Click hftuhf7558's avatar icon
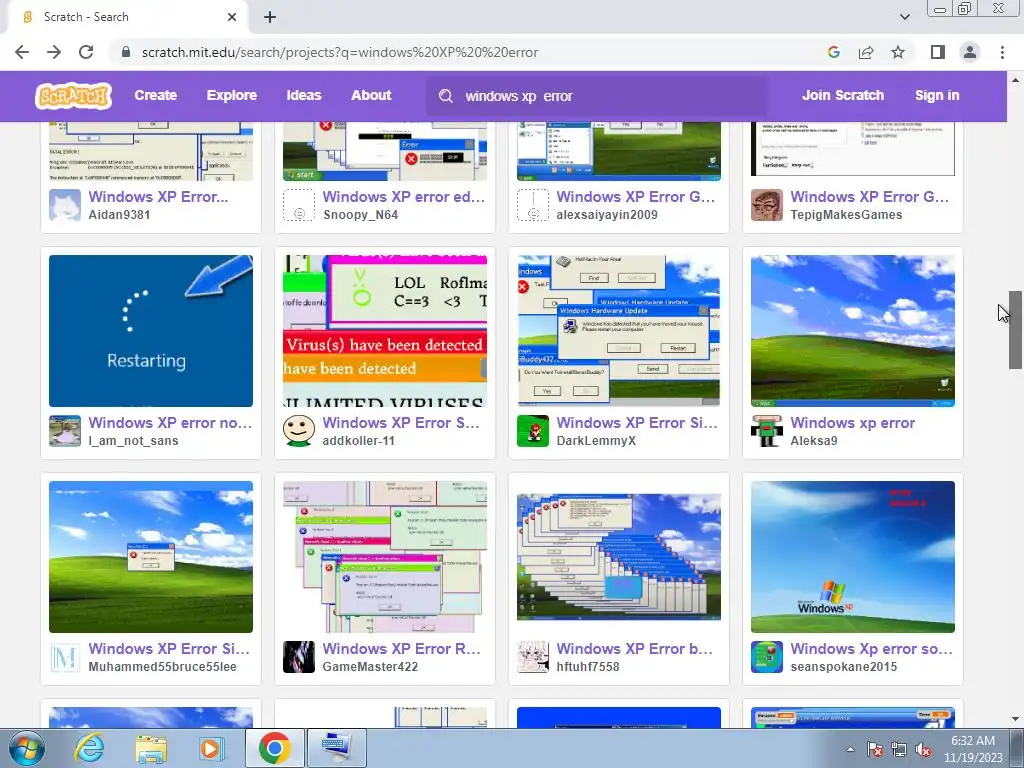The width and height of the screenshot is (1024, 768). coord(533,657)
